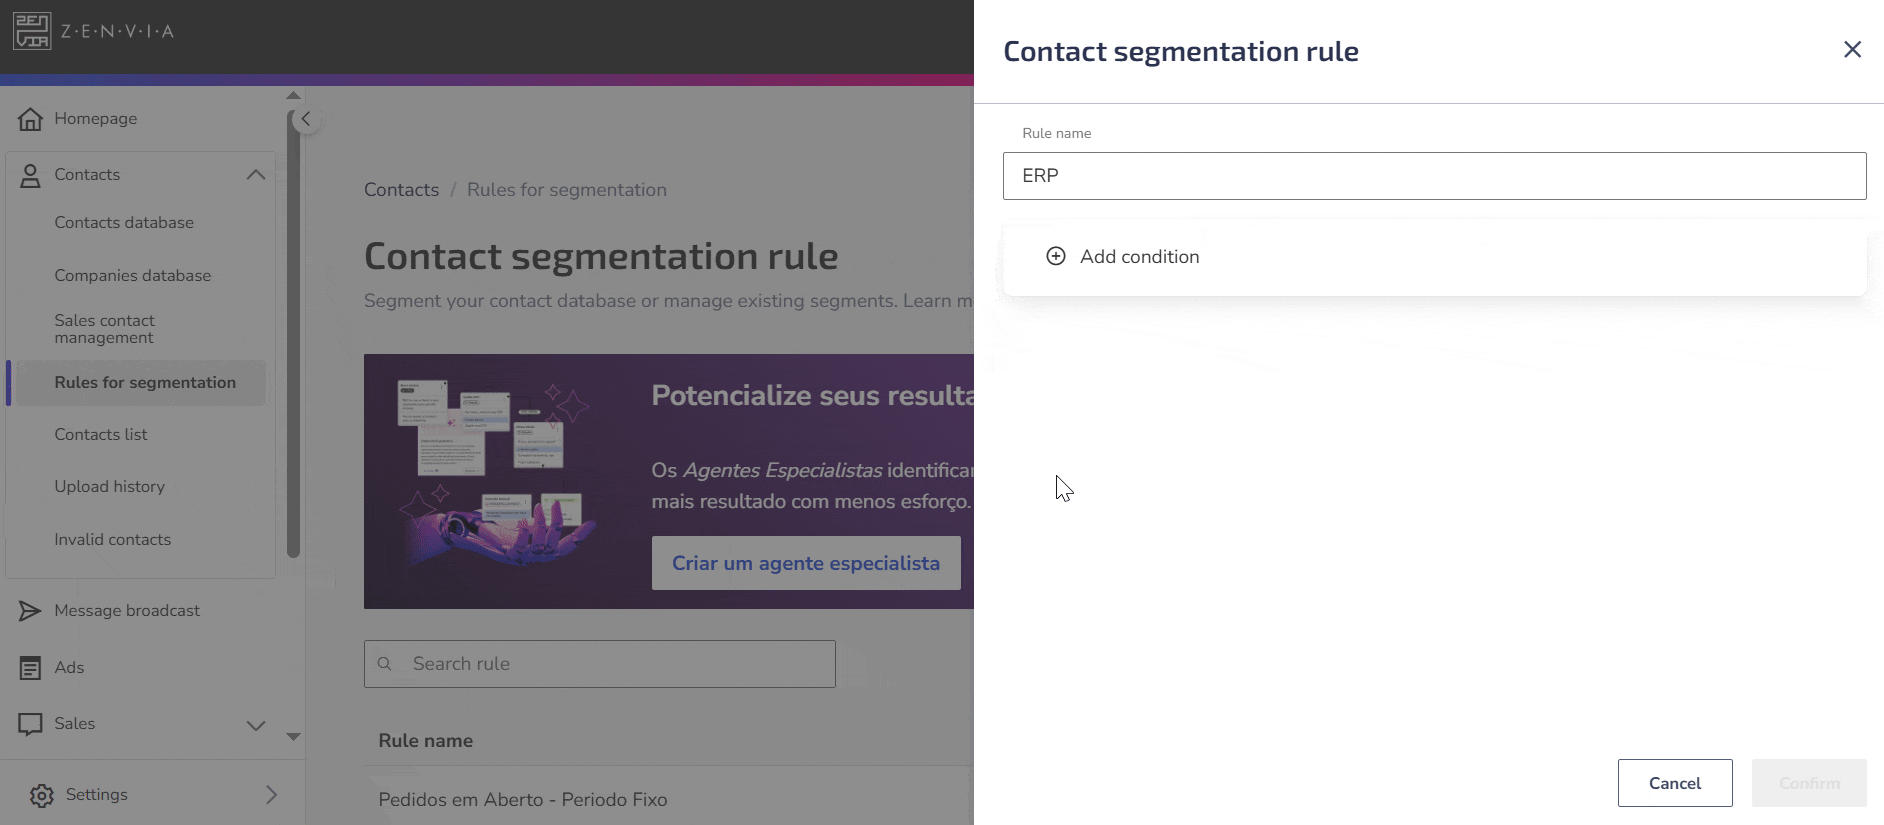
Task: Click the plus circle Add condition icon
Action: click(1055, 256)
